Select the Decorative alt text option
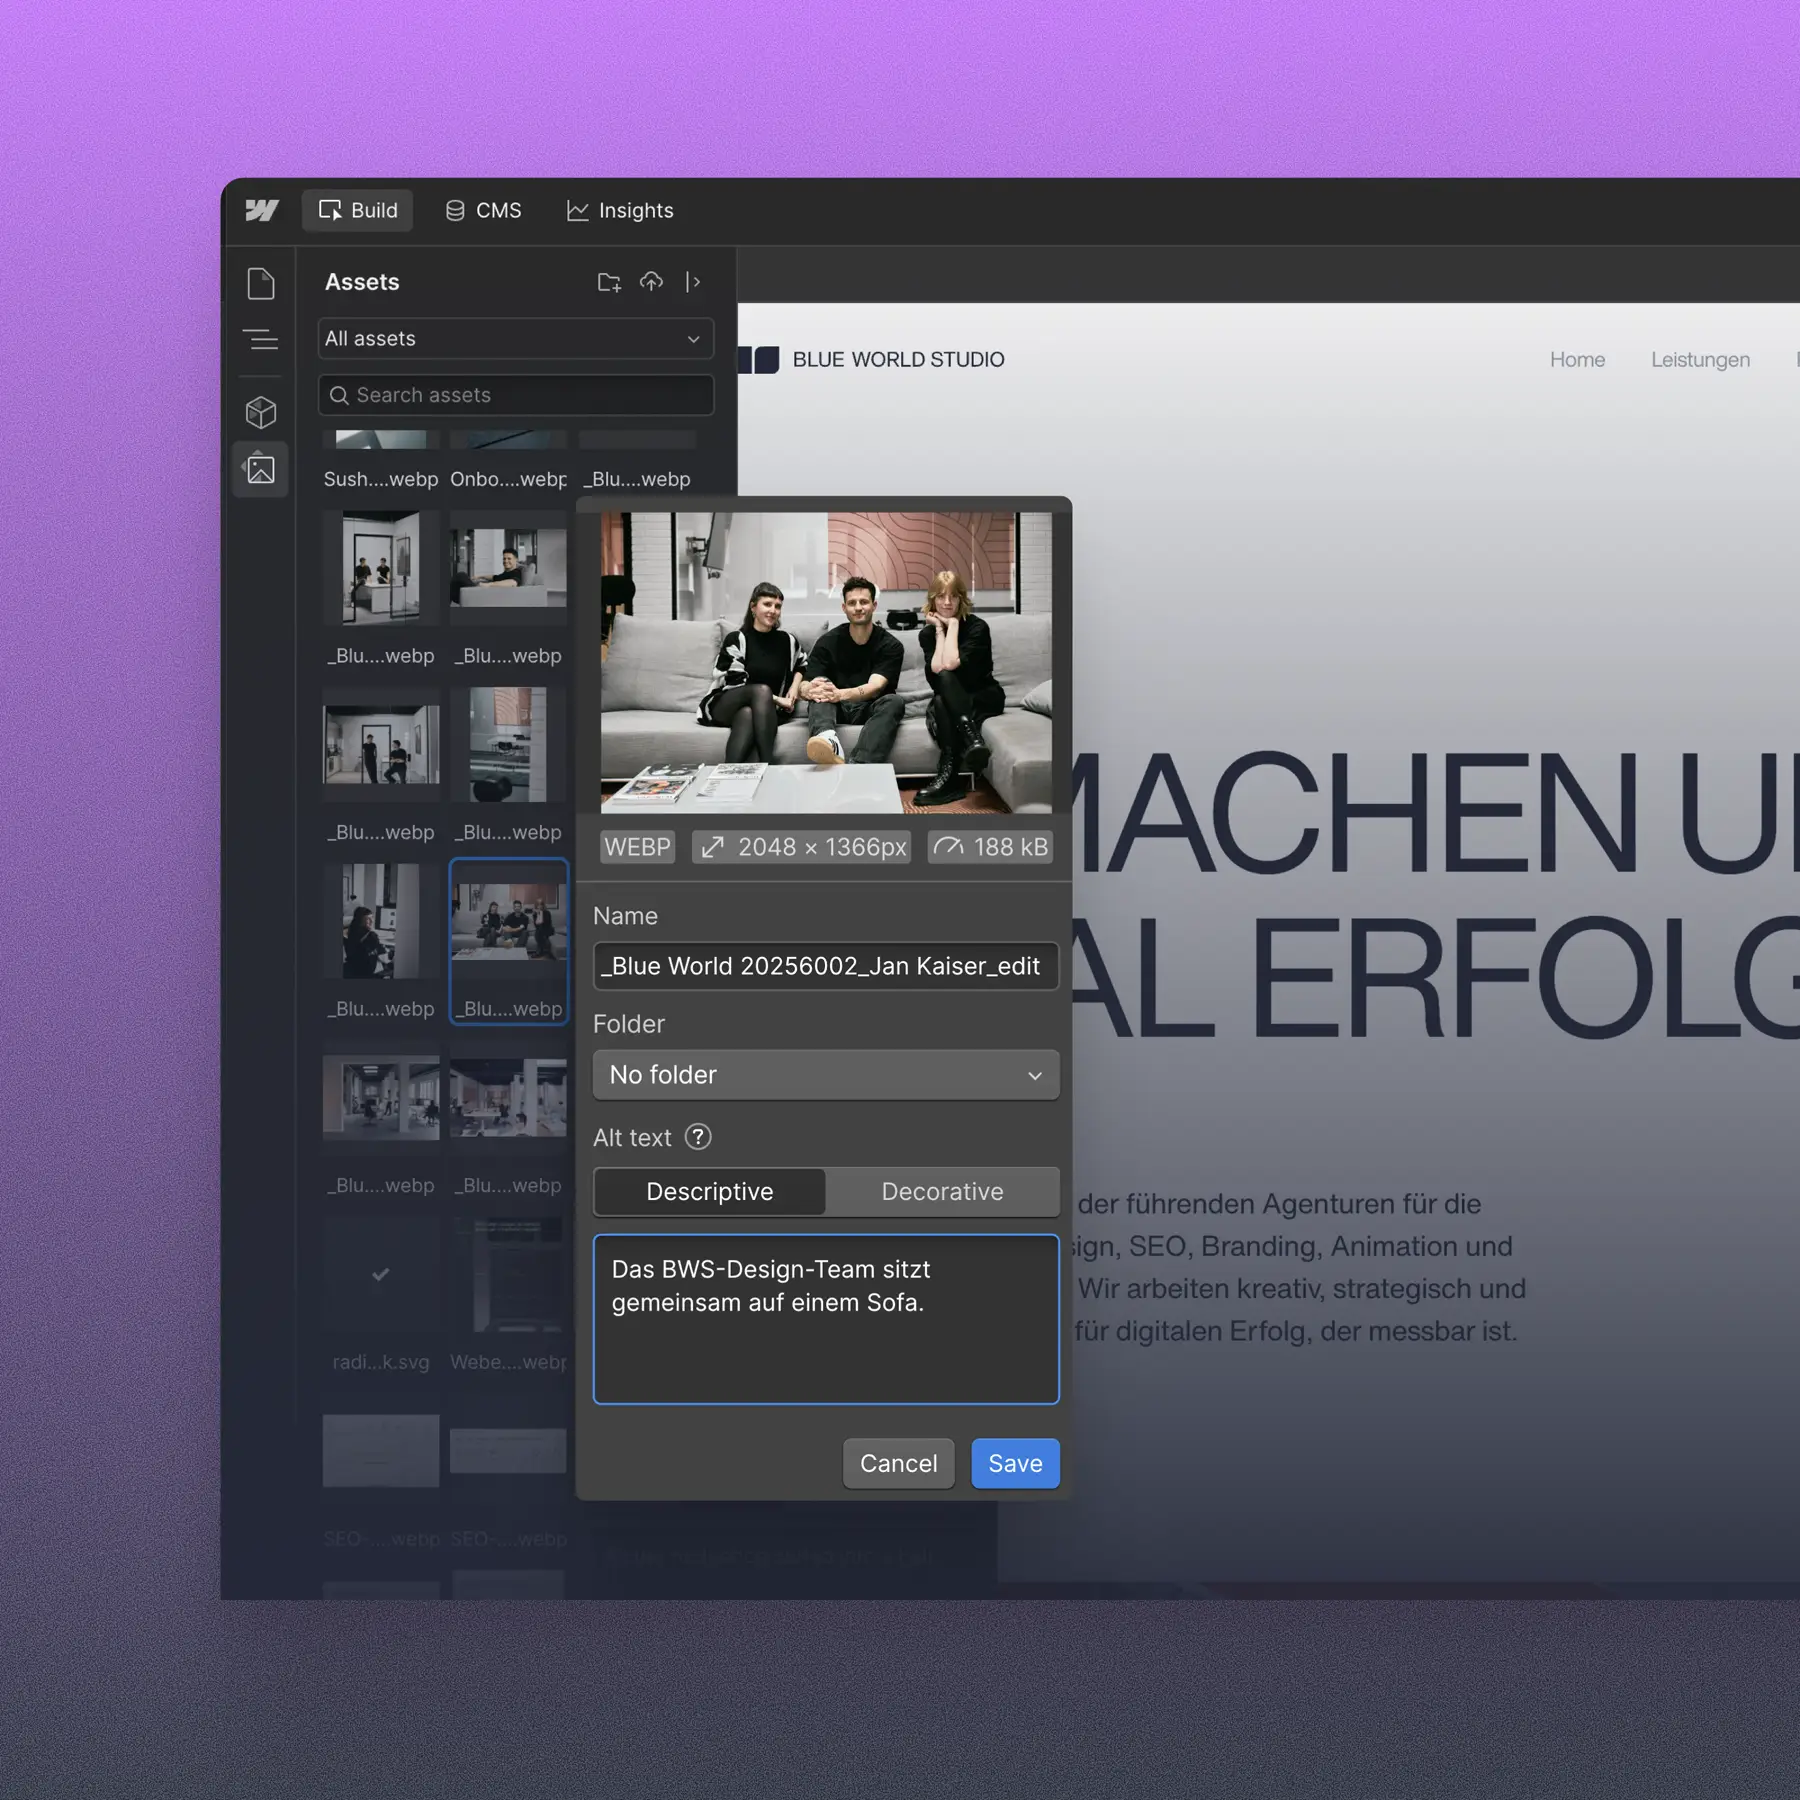Screen dimensions: 1800x1800 tap(942, 1192)
